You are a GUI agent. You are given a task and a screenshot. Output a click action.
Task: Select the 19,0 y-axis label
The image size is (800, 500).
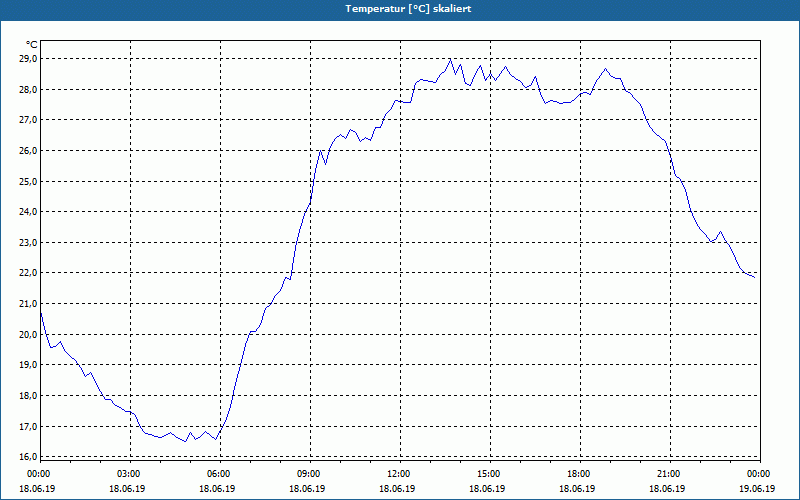[x=29, y=365]
